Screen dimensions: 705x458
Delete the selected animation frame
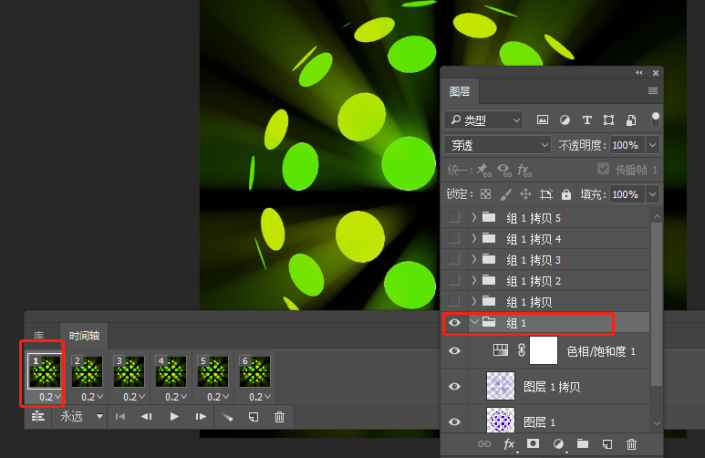click(x=280, y=416)
